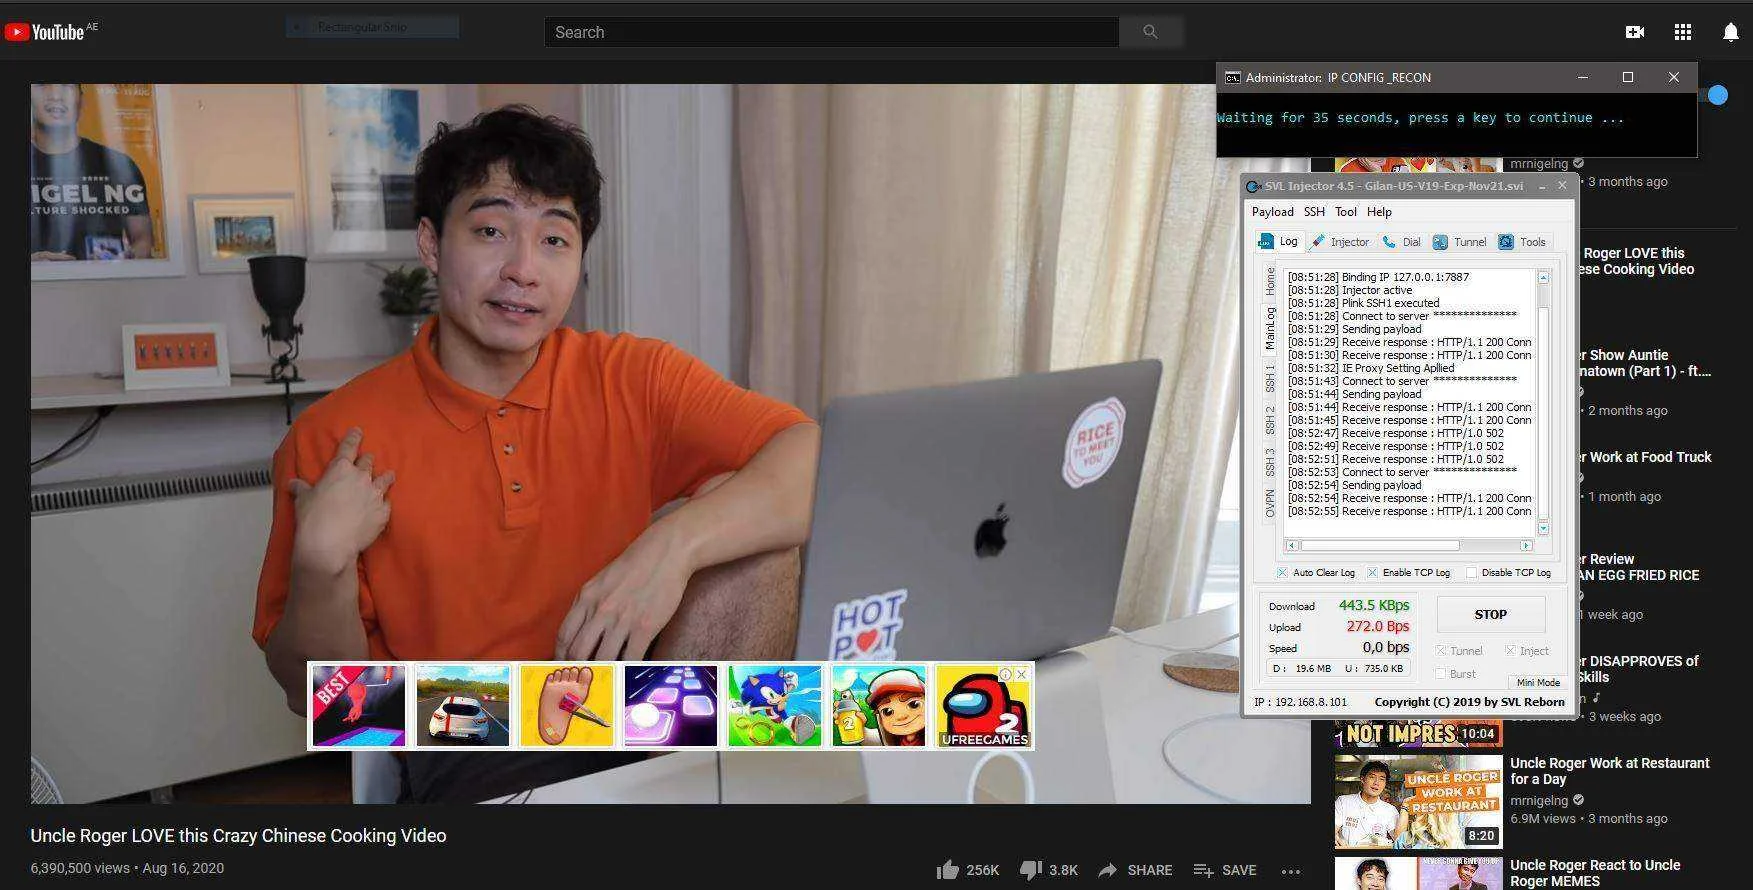Toggle the Inject checkbox
The image size is (1753, 890).
tap(1510, 651)
